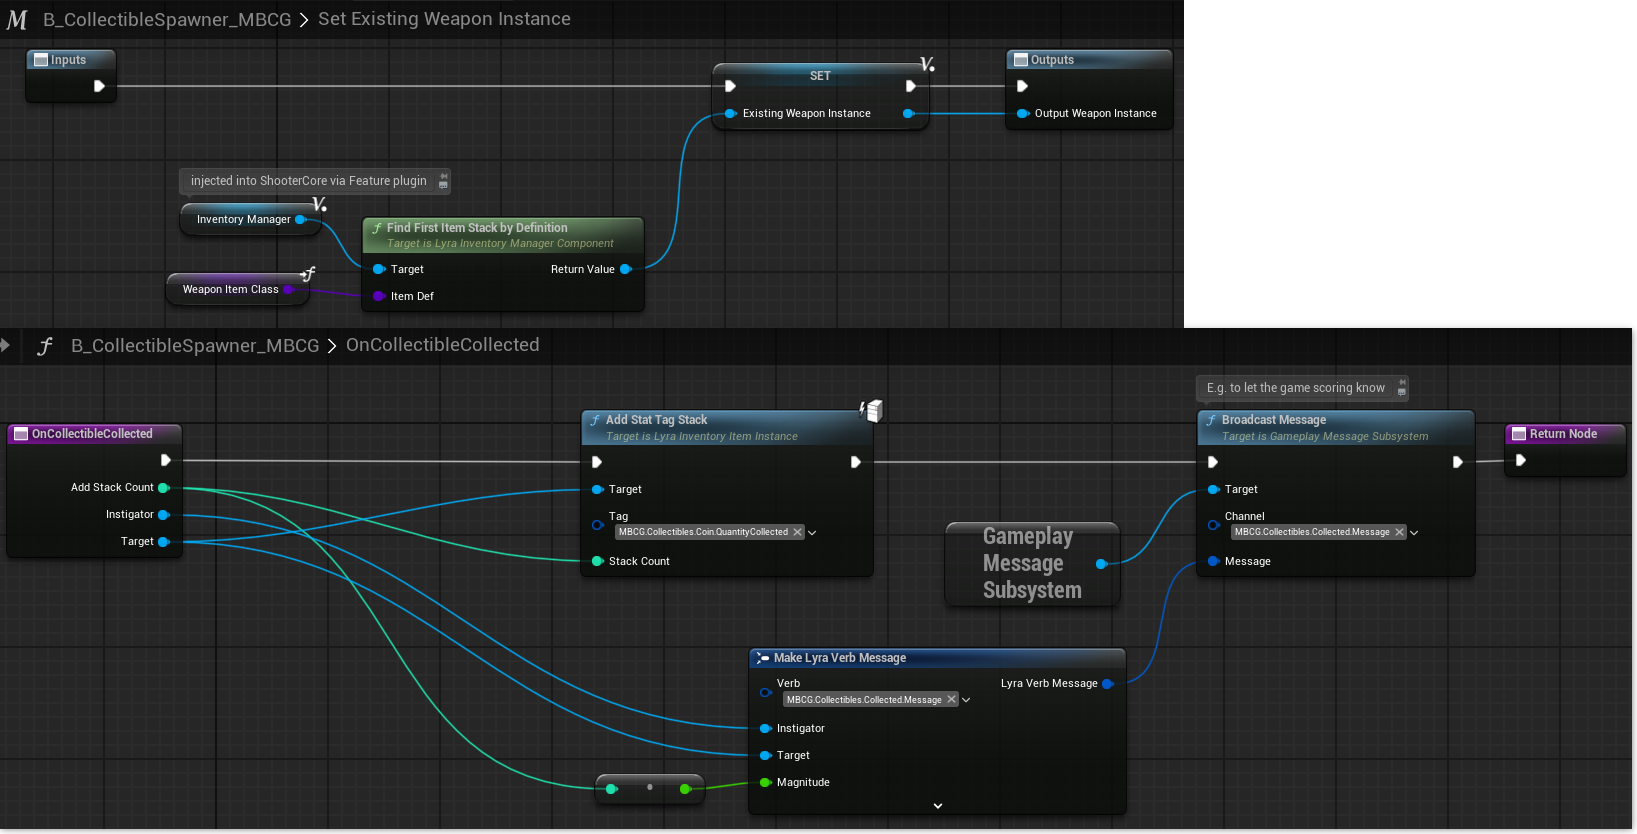Viewport: 1637px width, 834px height.
Task: Expand the Verb tag dropdown chevron
Action: pyautogui.click(x=966, y=700)
